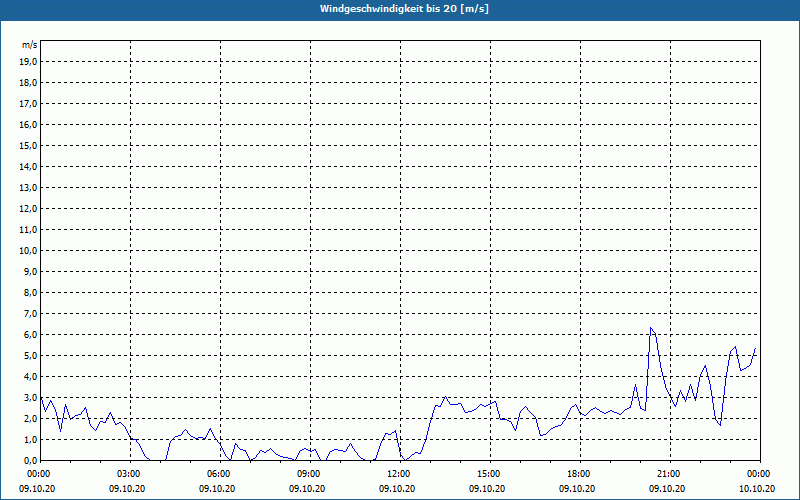Select the 6,0 axis value

click(x=30, y=335)
